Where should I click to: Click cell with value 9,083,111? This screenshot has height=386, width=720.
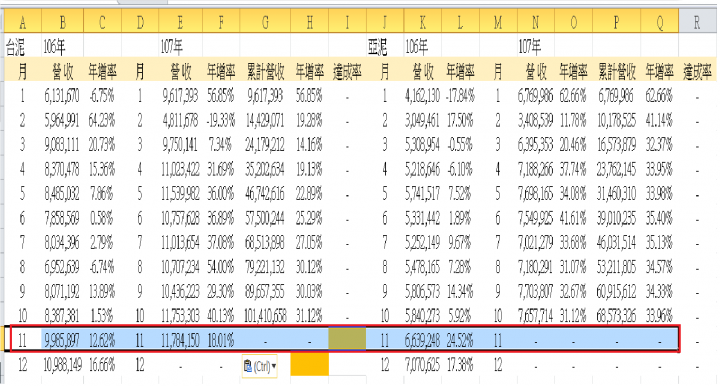point(62,145)
